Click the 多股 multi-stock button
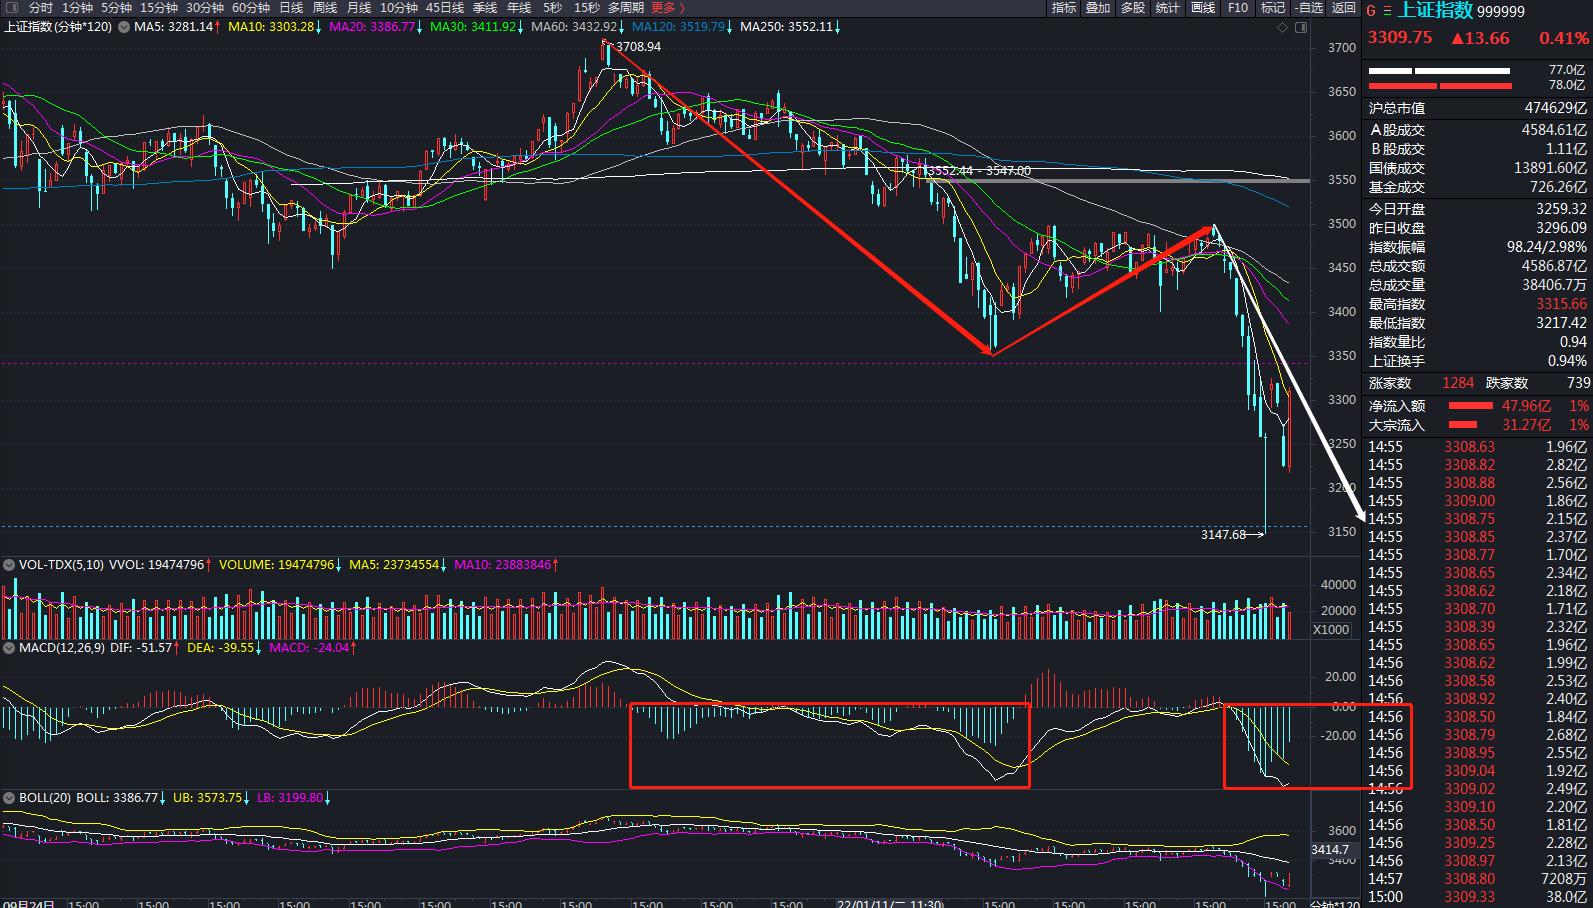Viewport: 1593px width, 908px height. (x=1132, y=8)
